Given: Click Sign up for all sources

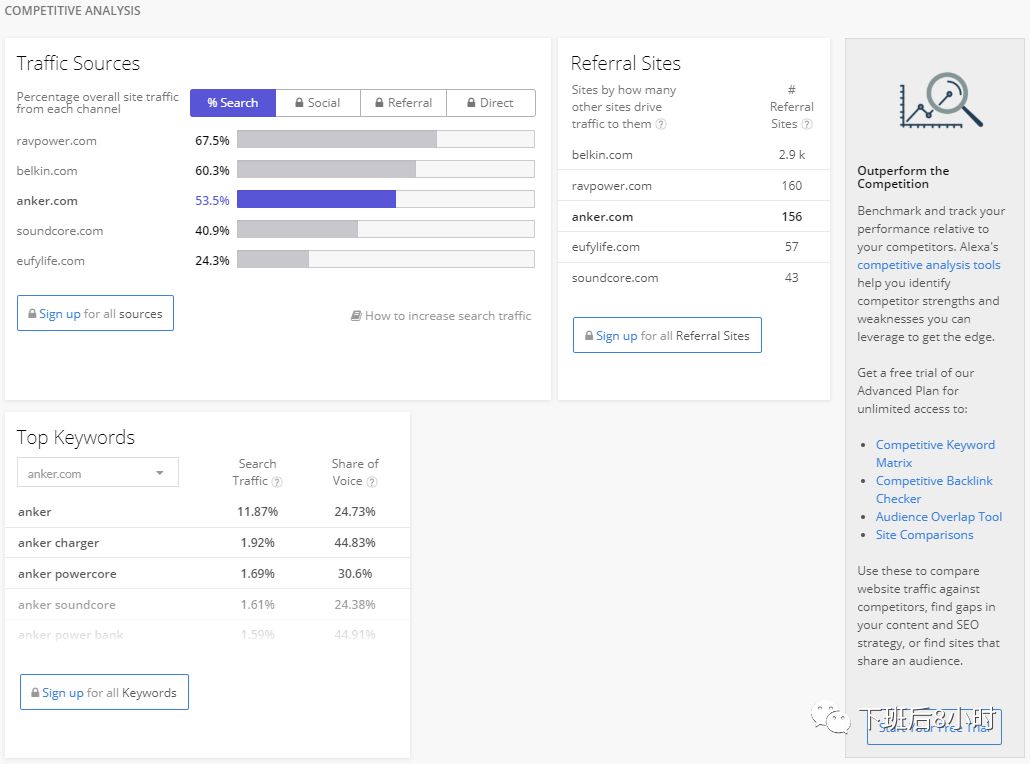Looking at the screenshot, I should click(x=95, y=313).
